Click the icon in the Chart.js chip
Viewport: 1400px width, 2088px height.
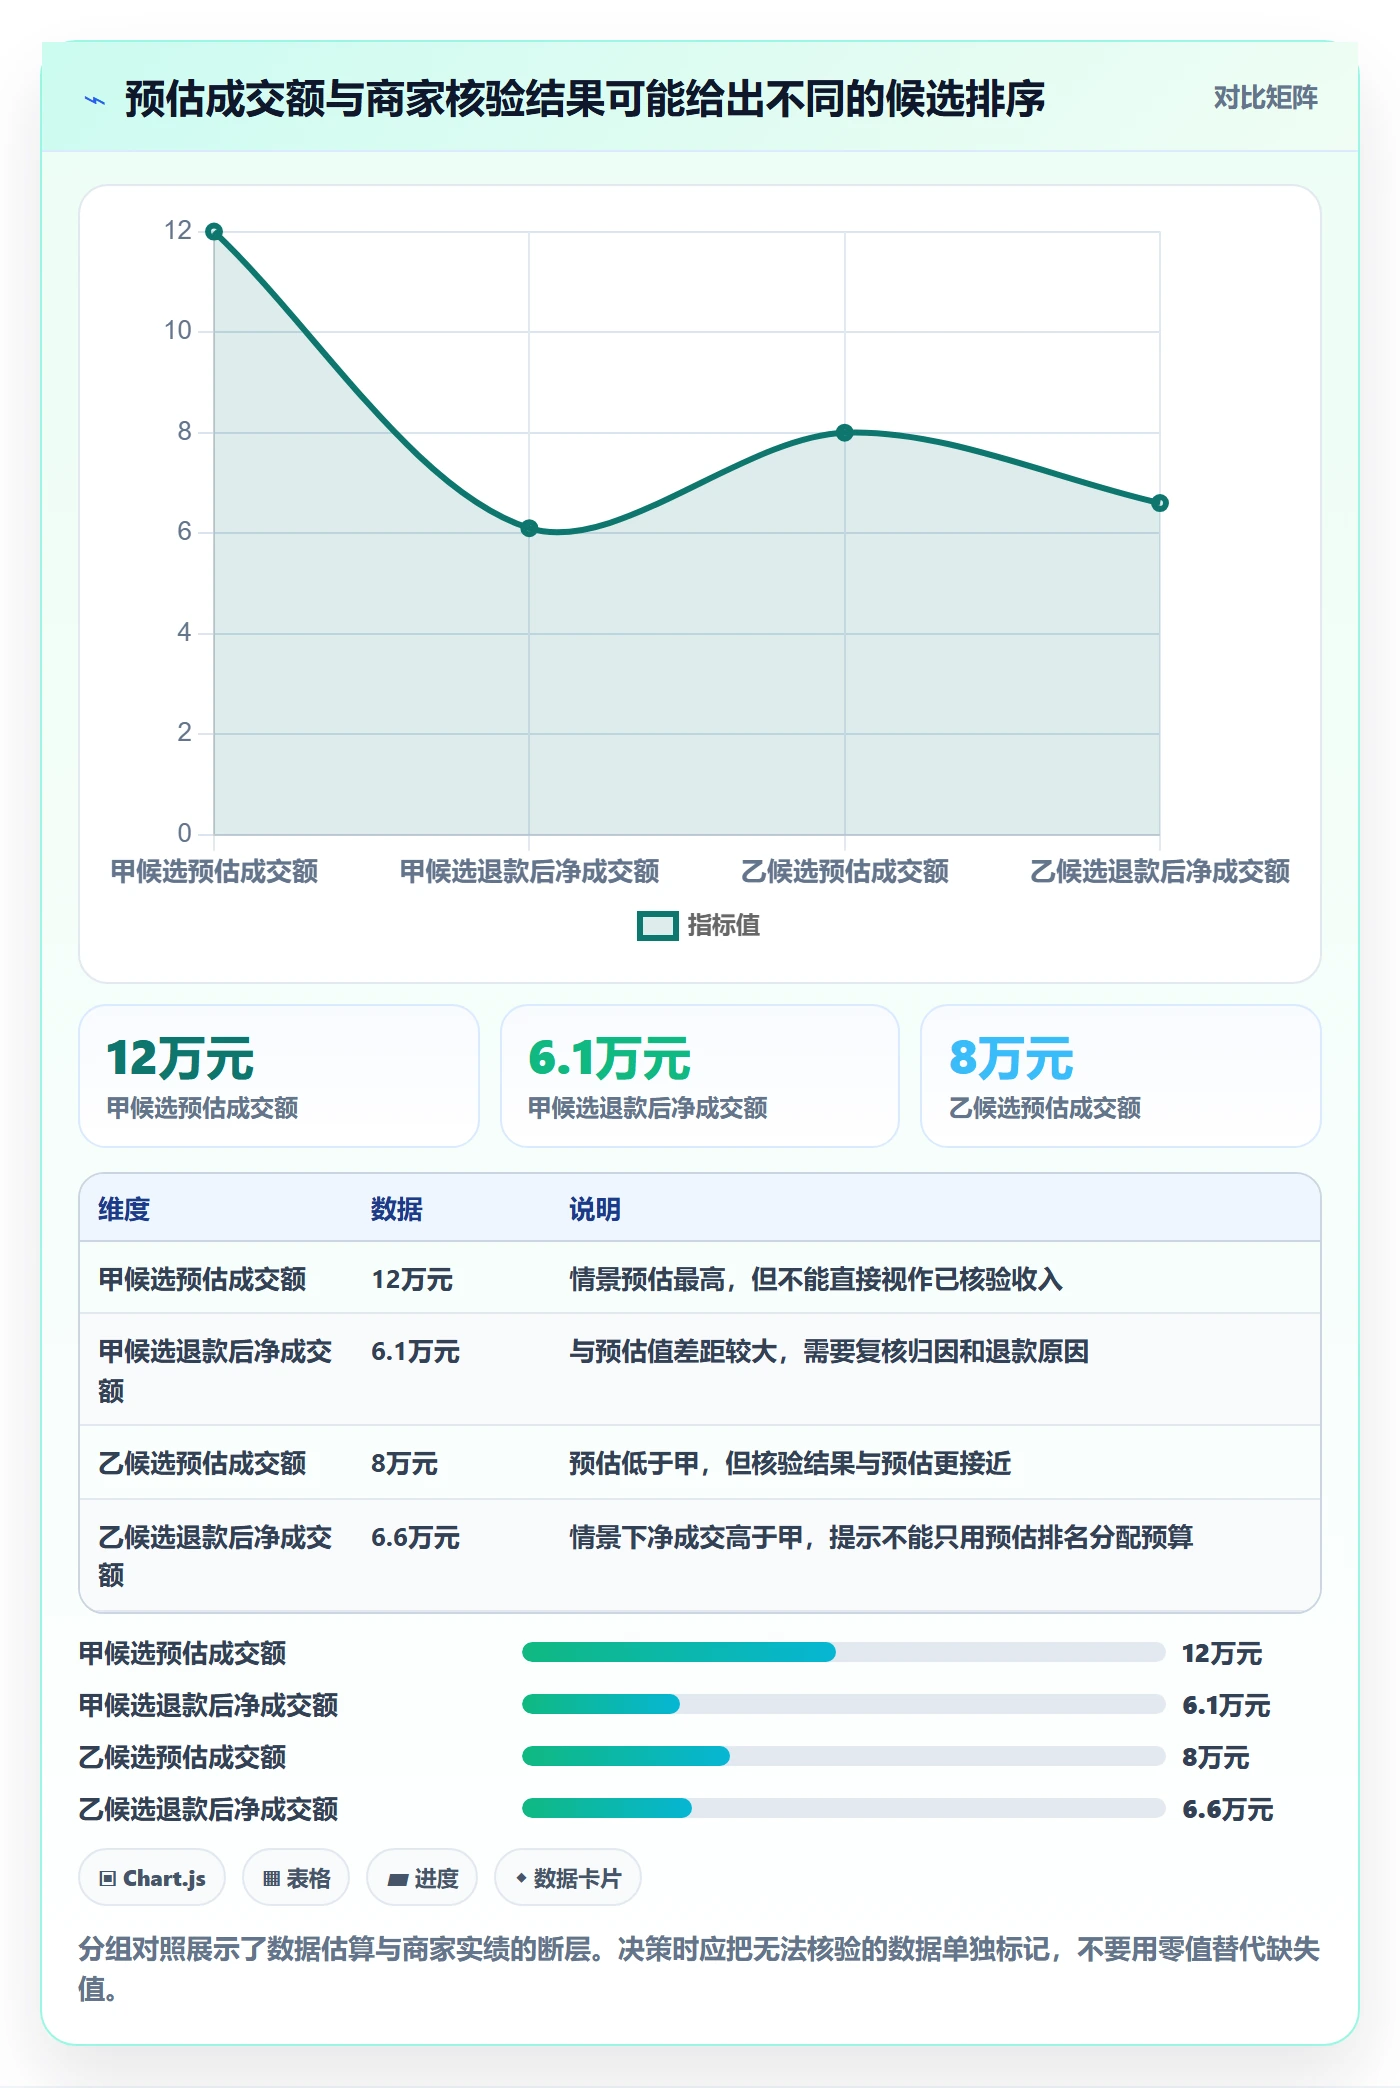(x=107, y=1879)
